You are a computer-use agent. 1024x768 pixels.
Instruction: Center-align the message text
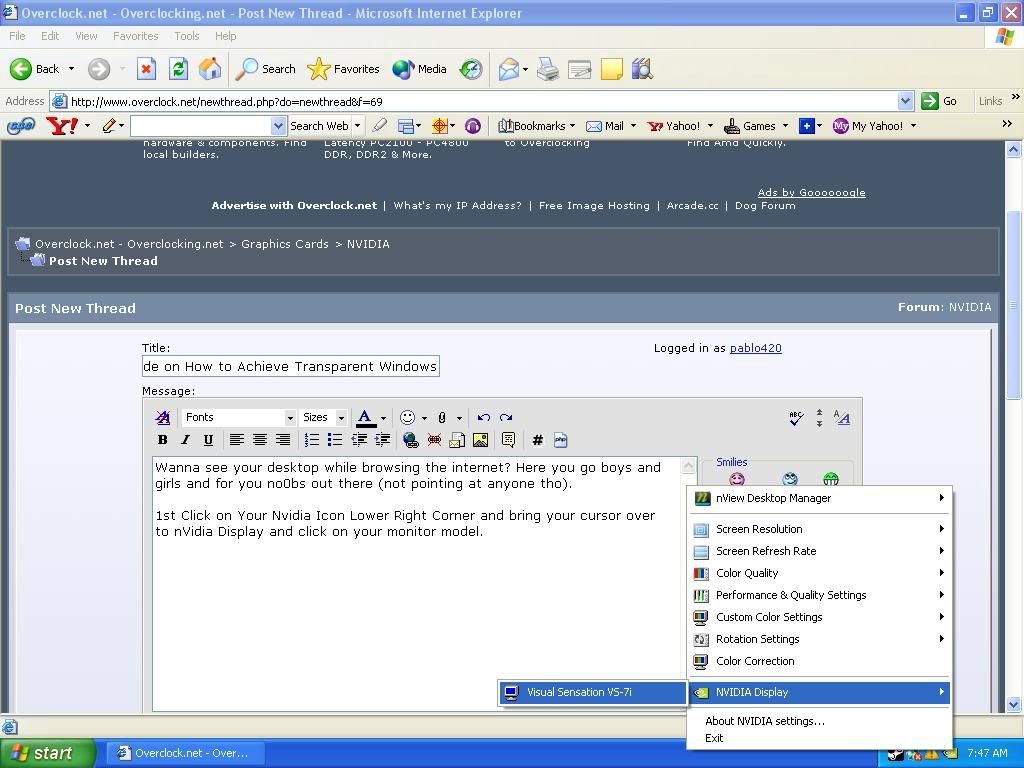pyautogui.click(x=259, y=440)
